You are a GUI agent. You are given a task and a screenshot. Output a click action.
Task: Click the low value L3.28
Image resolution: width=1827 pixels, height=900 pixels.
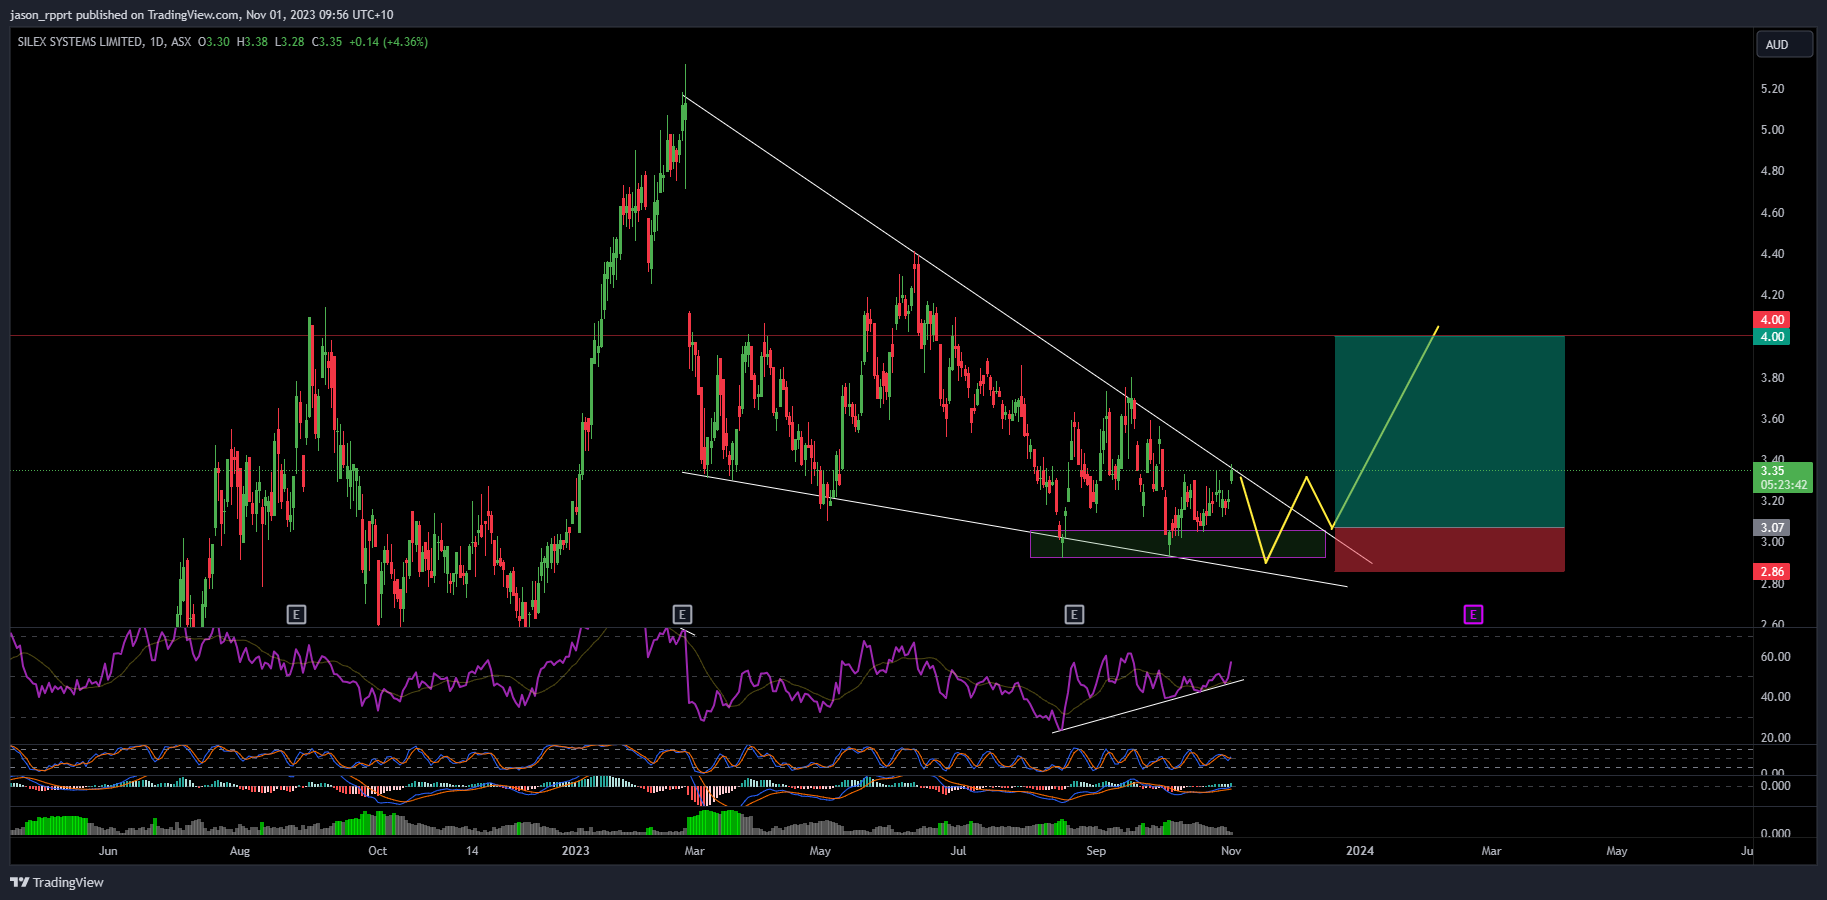(x=290, y=42)
